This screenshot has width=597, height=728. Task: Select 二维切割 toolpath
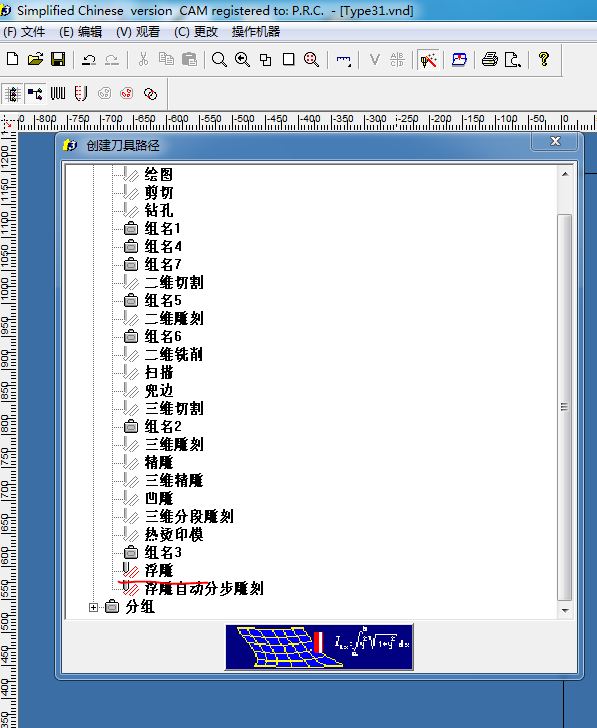point(174,282)
